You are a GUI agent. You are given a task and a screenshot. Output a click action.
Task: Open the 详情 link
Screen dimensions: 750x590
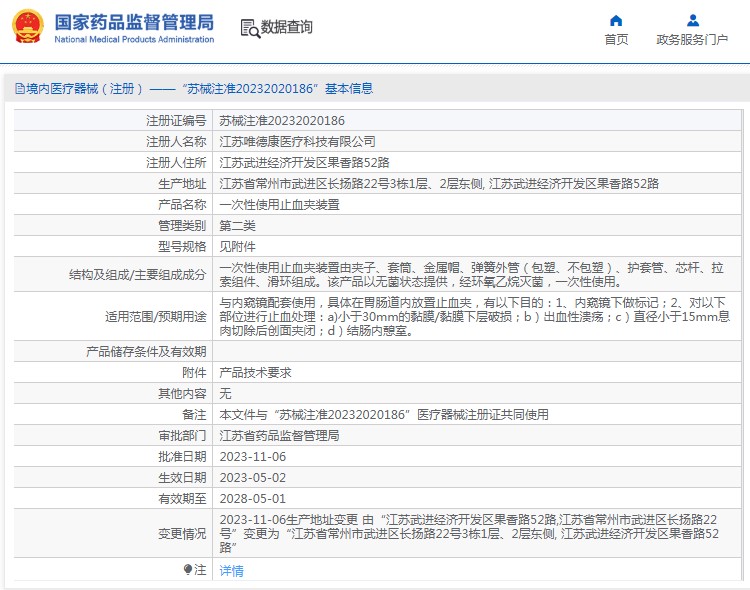coord(232,570)
